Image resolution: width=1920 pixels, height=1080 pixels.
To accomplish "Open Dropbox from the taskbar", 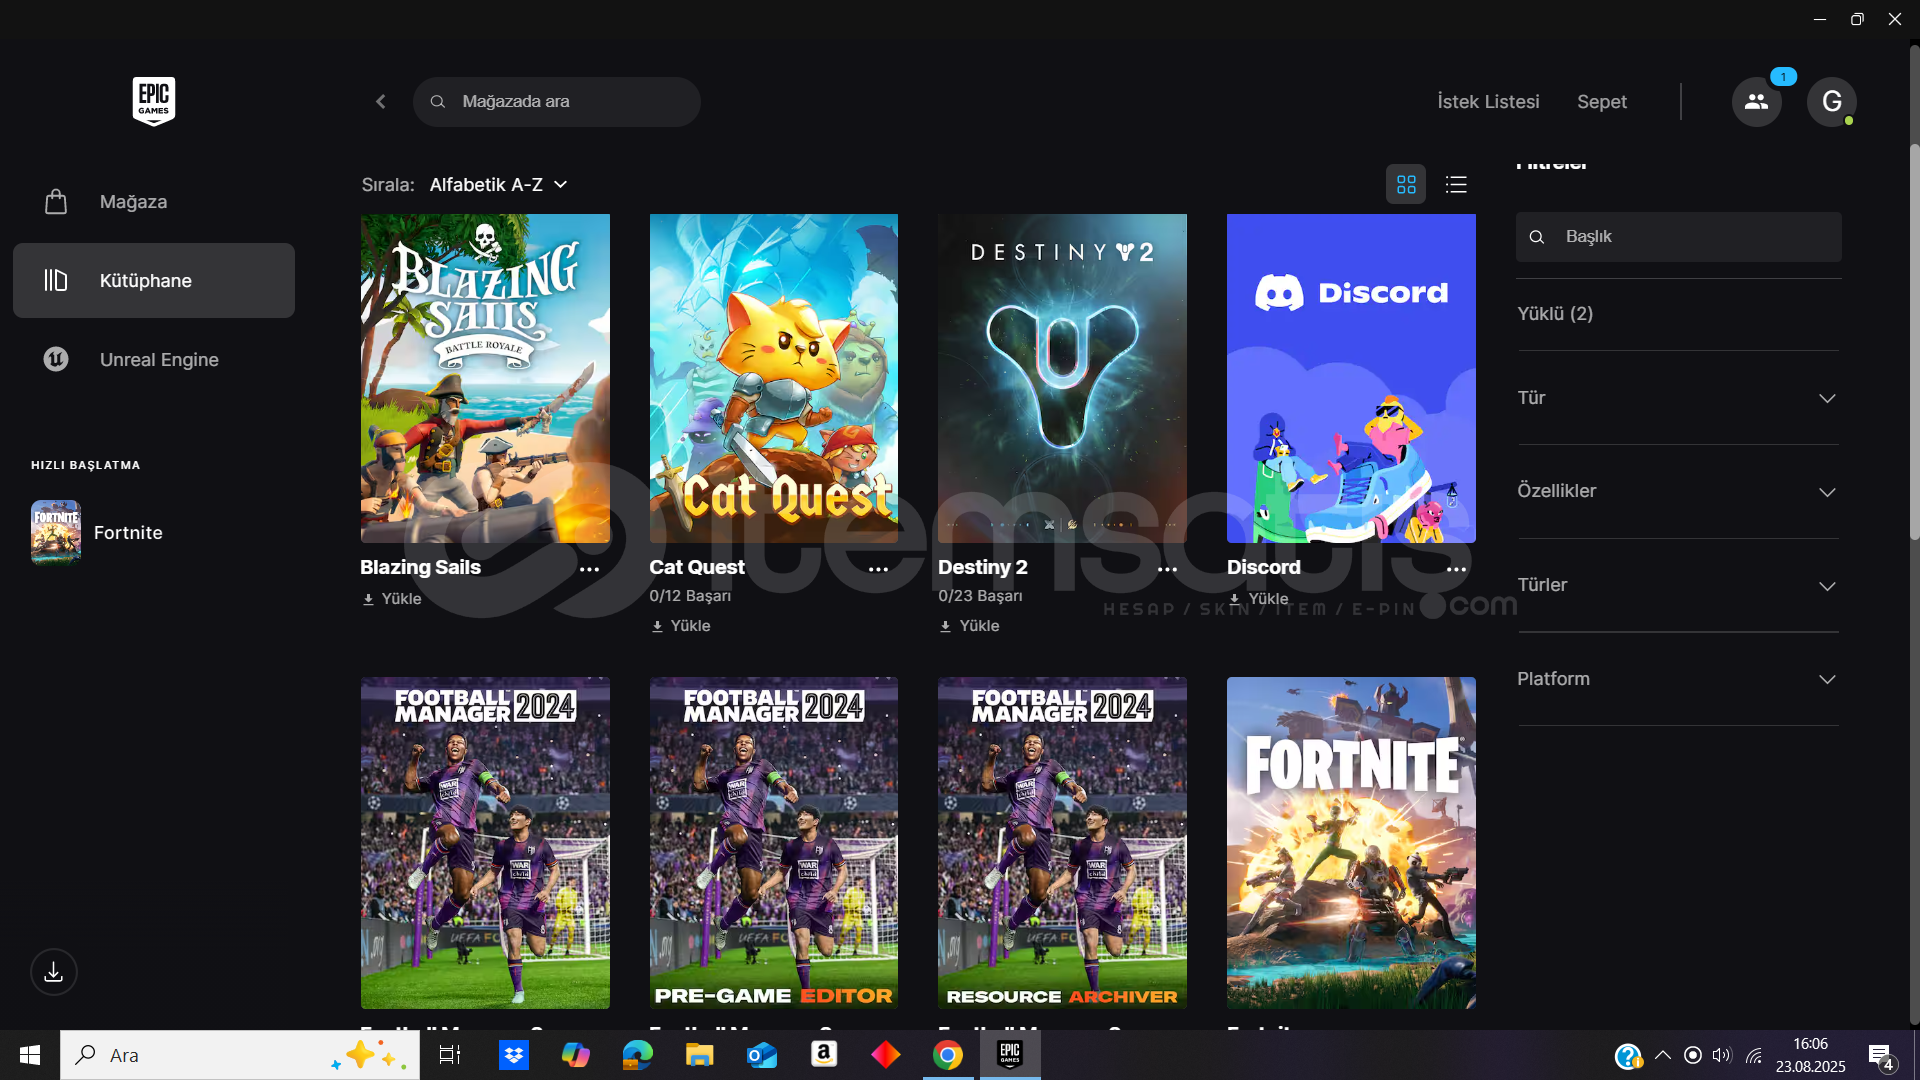I will pyautogui.click(x=514, y=1055).
